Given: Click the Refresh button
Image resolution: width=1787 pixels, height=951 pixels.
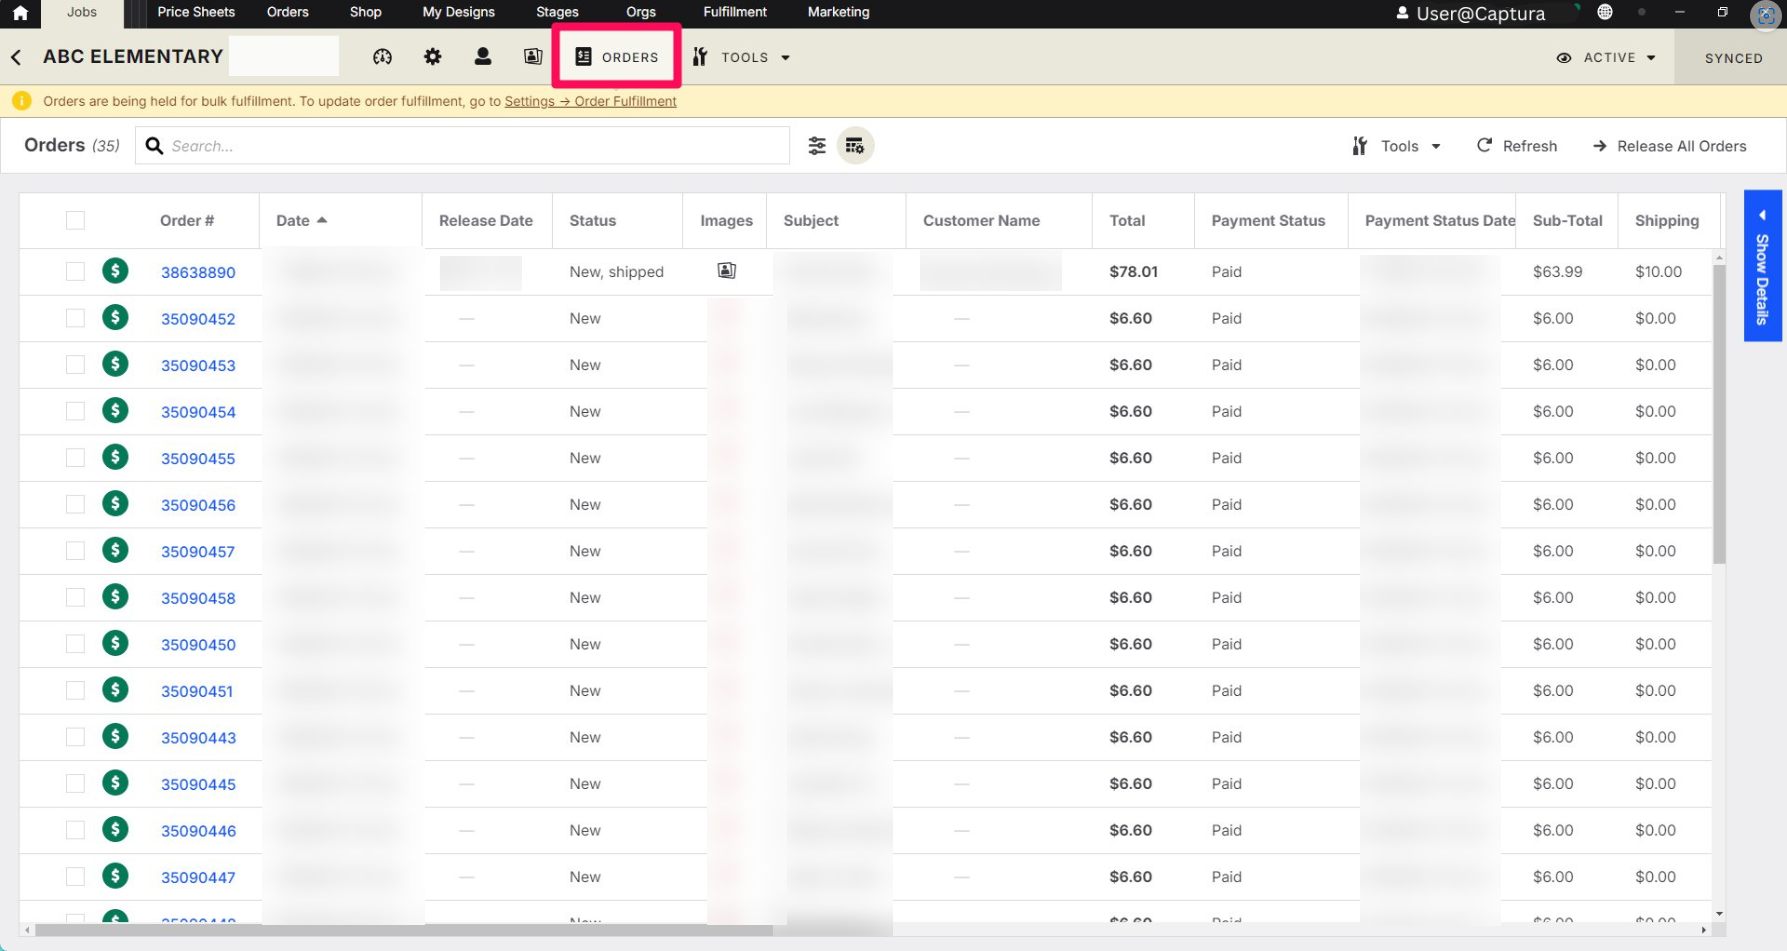Looking at the screenshot, I should [1517, 146].
